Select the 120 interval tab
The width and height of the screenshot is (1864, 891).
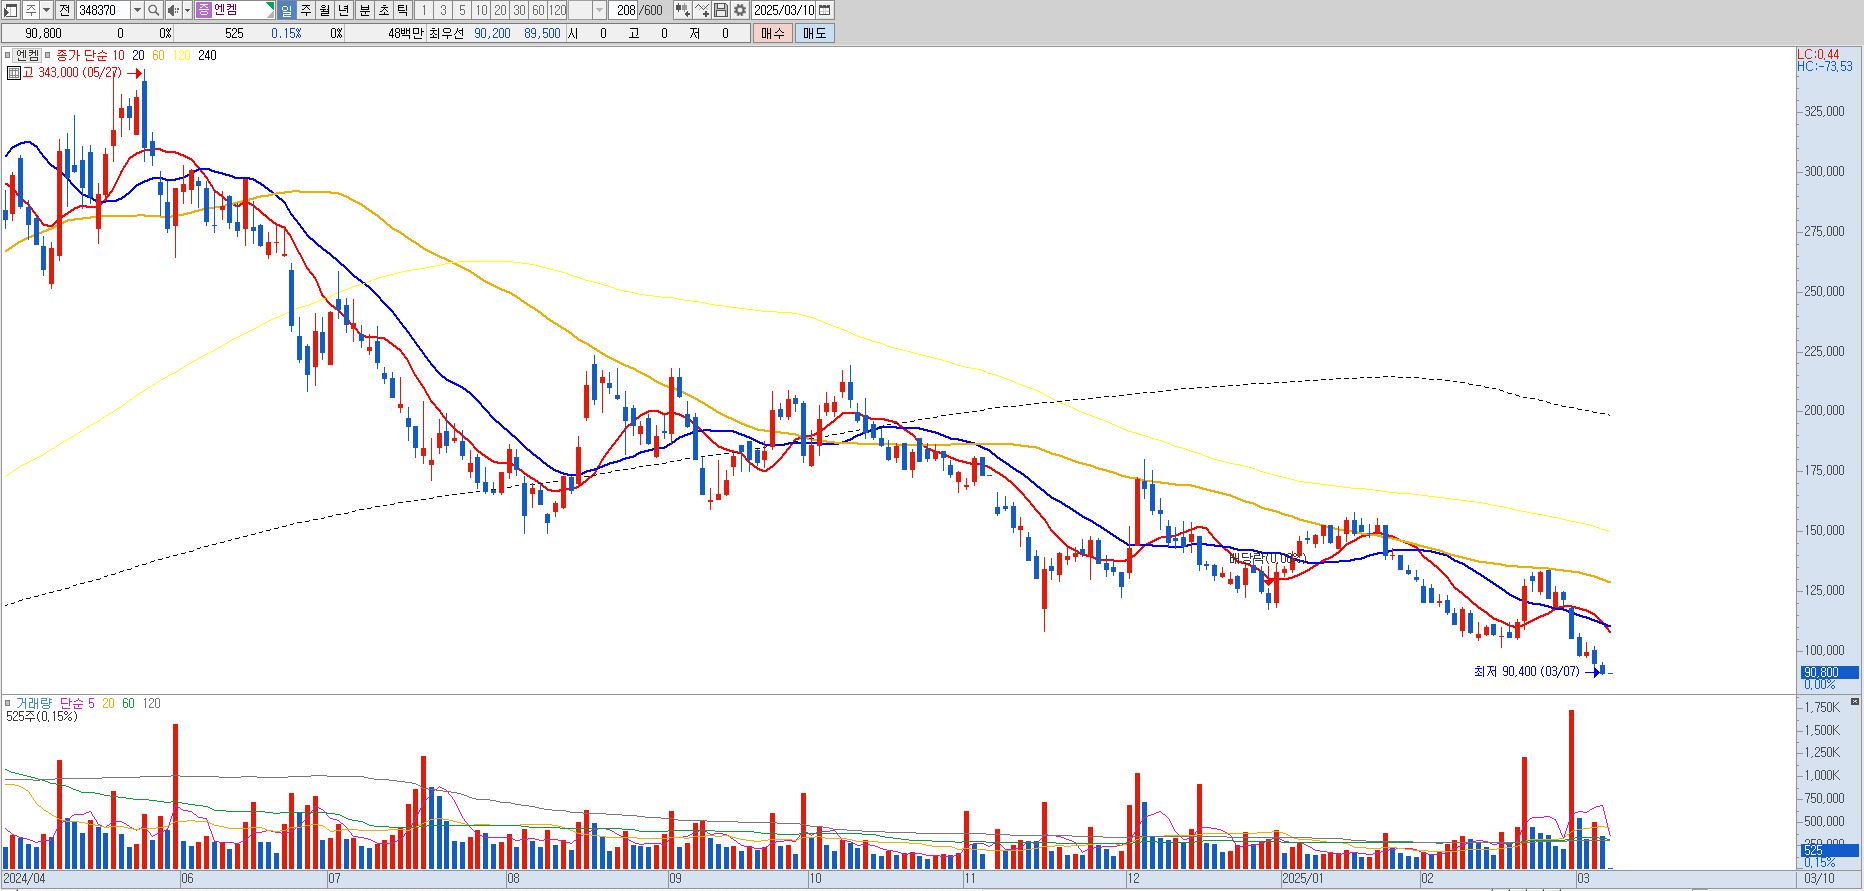[x=558, y=10]
